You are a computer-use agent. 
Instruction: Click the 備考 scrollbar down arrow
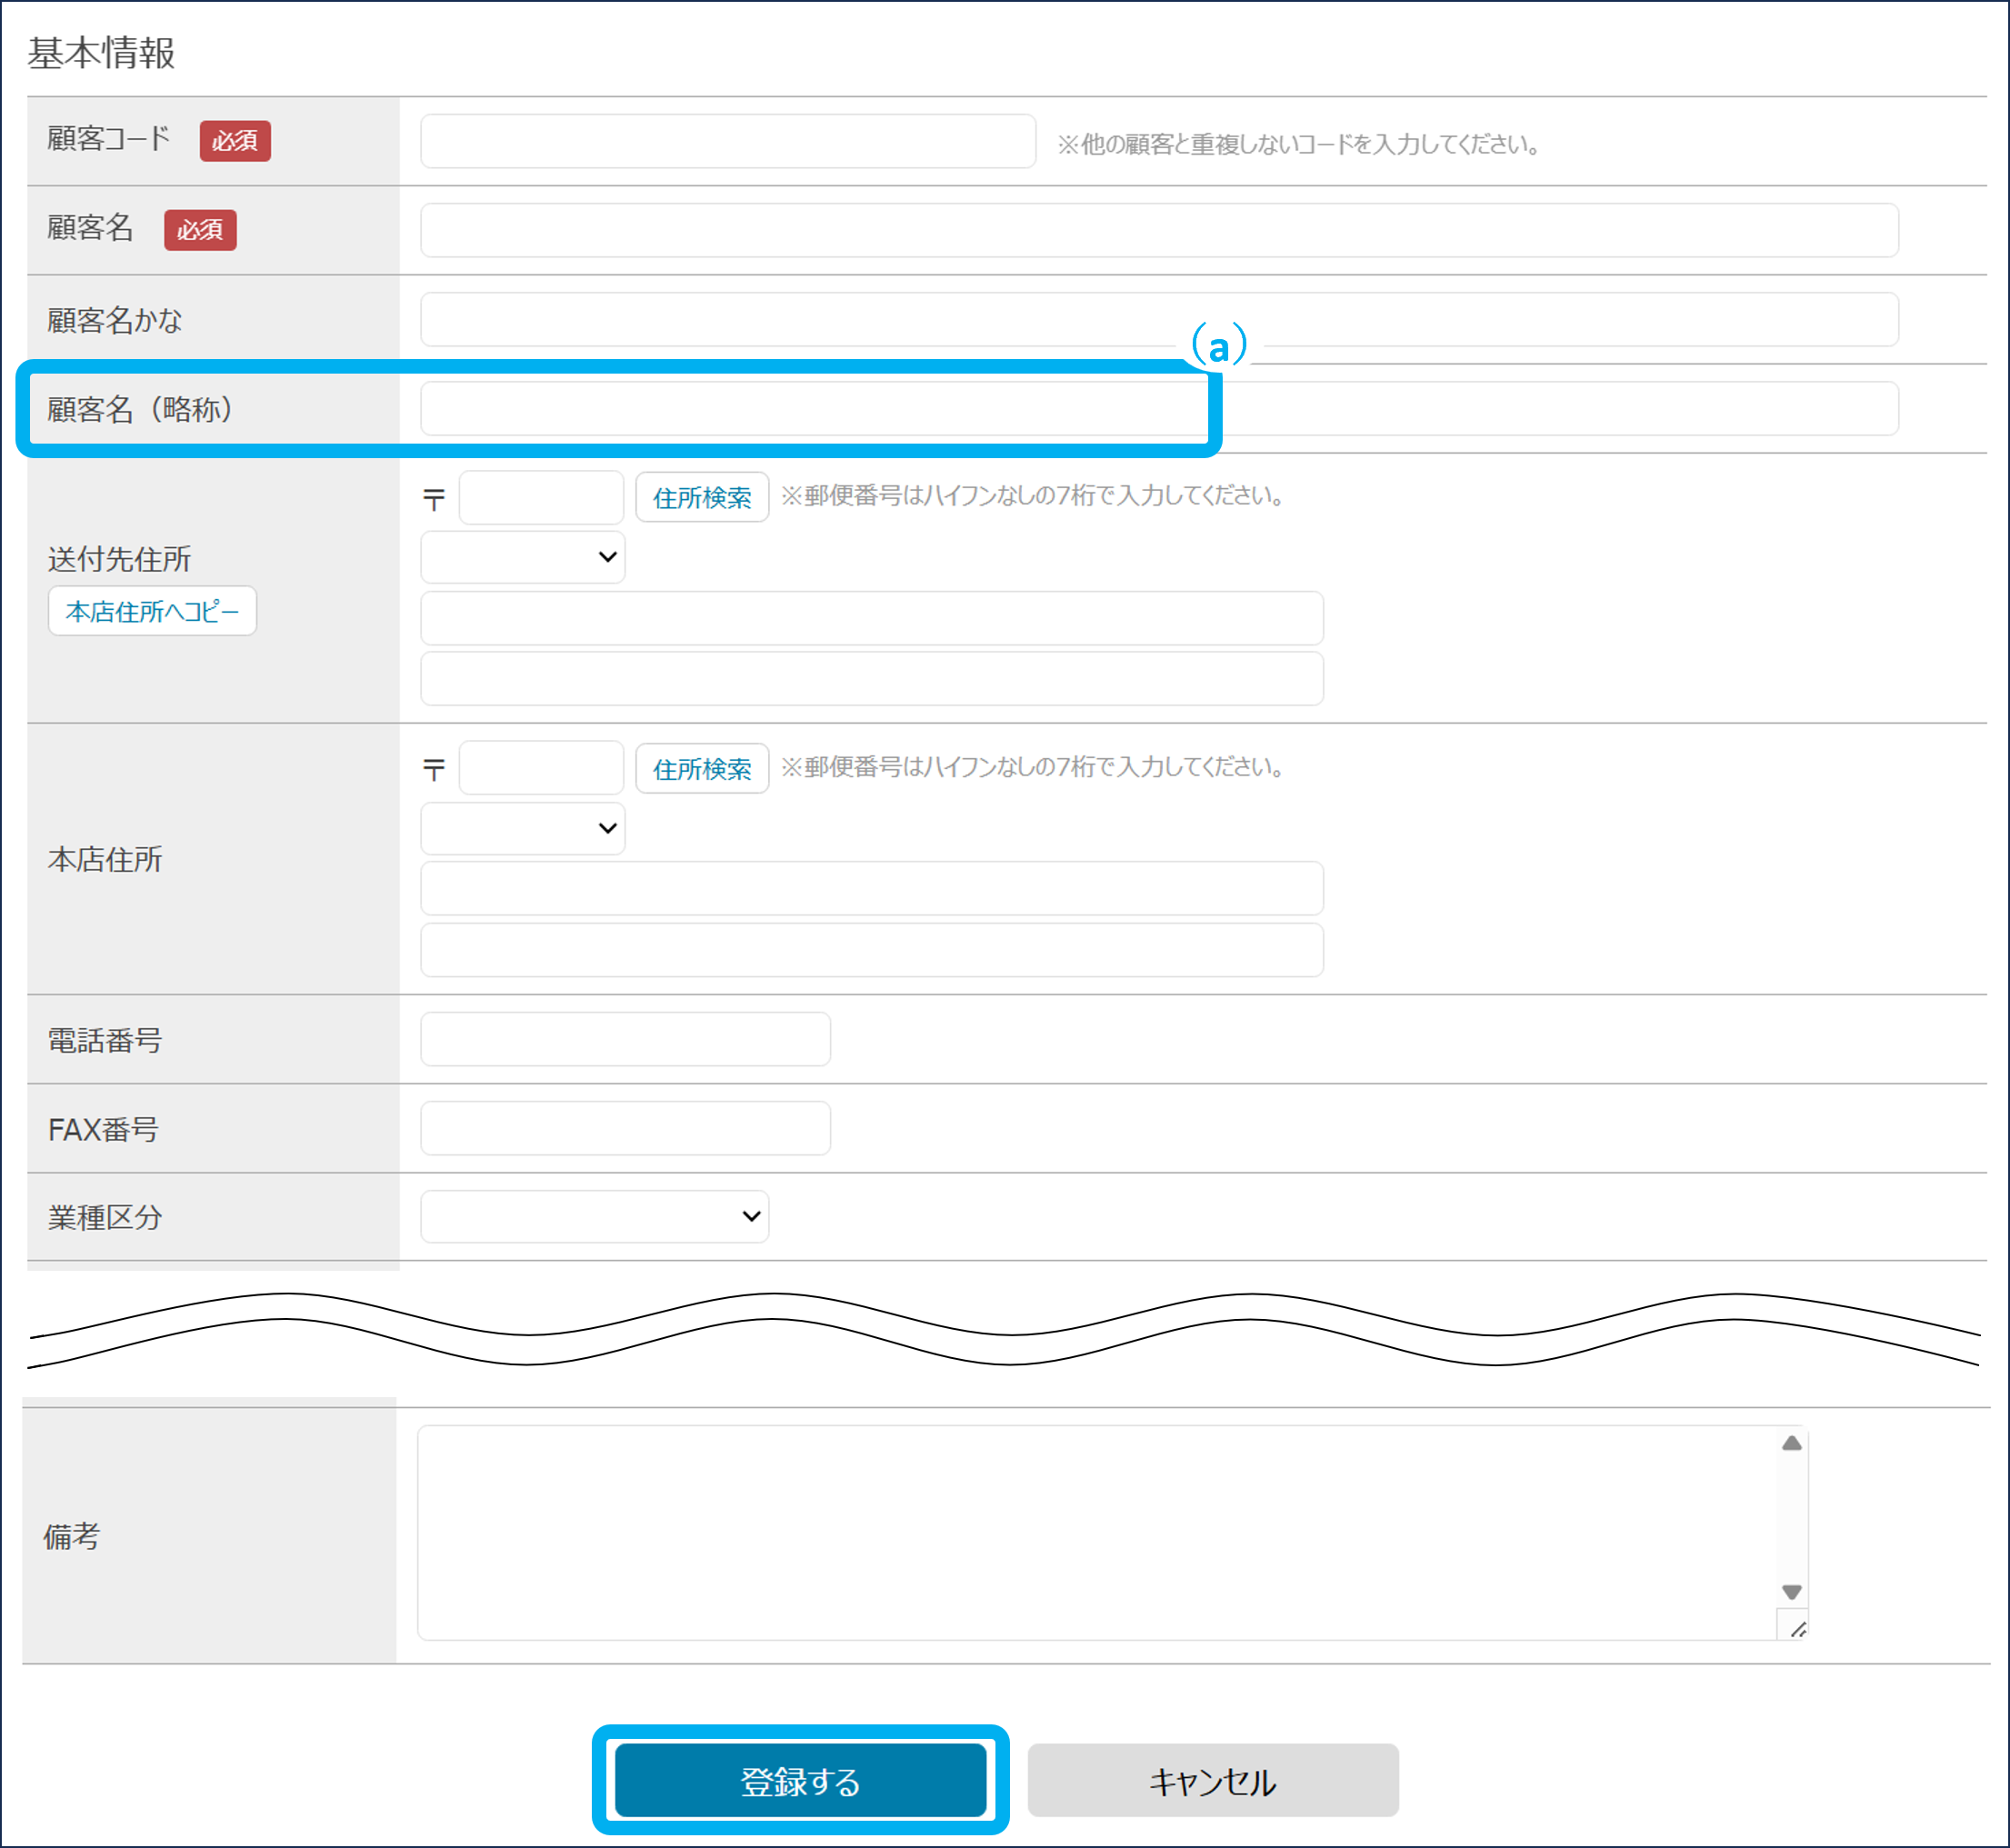point(1791,1591)
